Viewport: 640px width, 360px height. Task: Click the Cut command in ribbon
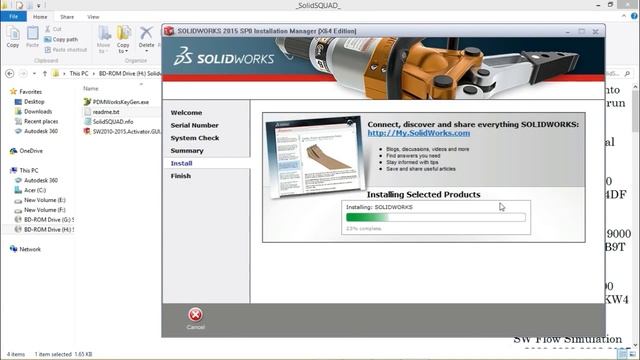pos(53,29)
